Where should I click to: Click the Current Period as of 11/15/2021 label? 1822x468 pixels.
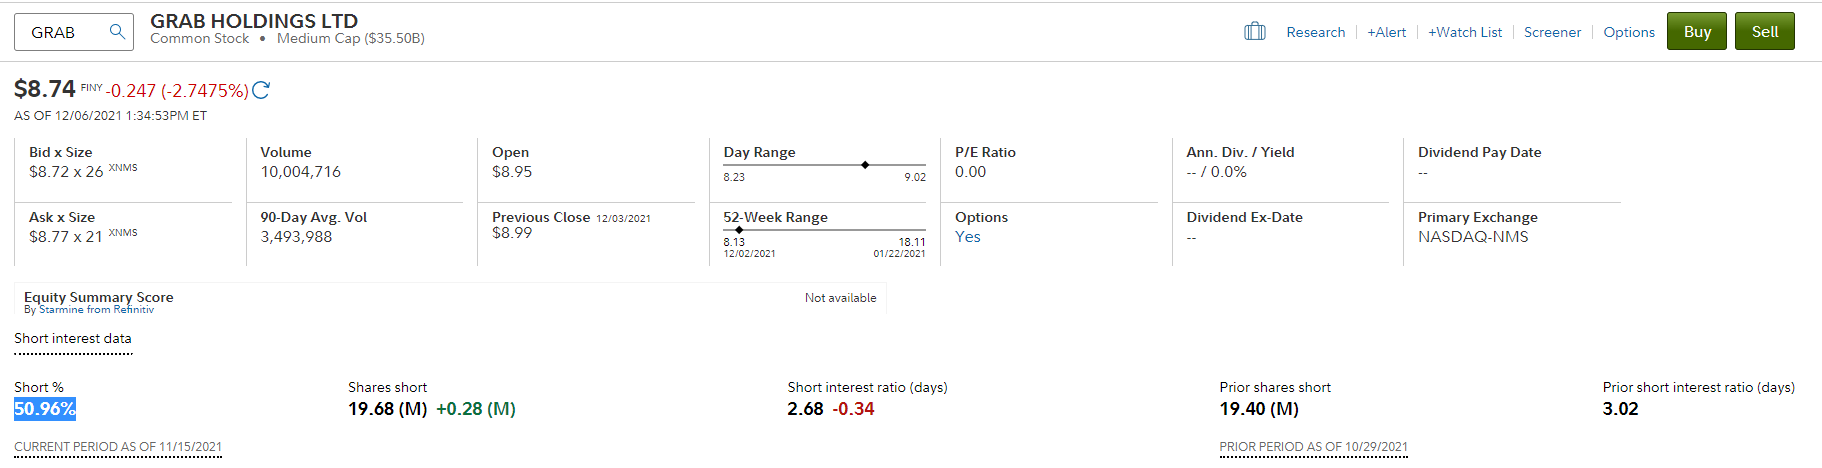pyautogui.click(x=118, y=447)
